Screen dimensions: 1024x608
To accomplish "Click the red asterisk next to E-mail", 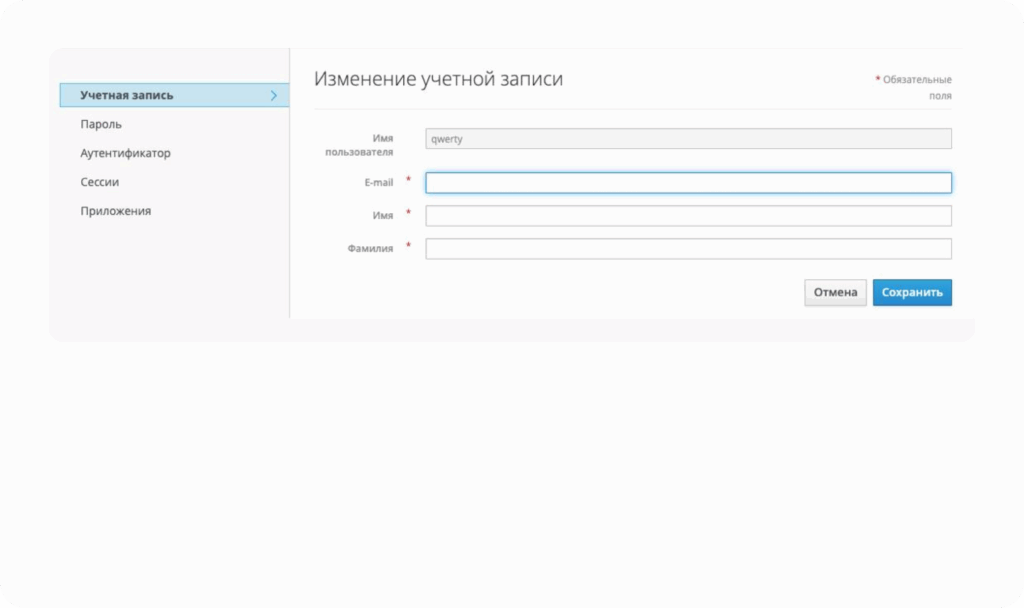I will tap(408, 180).
